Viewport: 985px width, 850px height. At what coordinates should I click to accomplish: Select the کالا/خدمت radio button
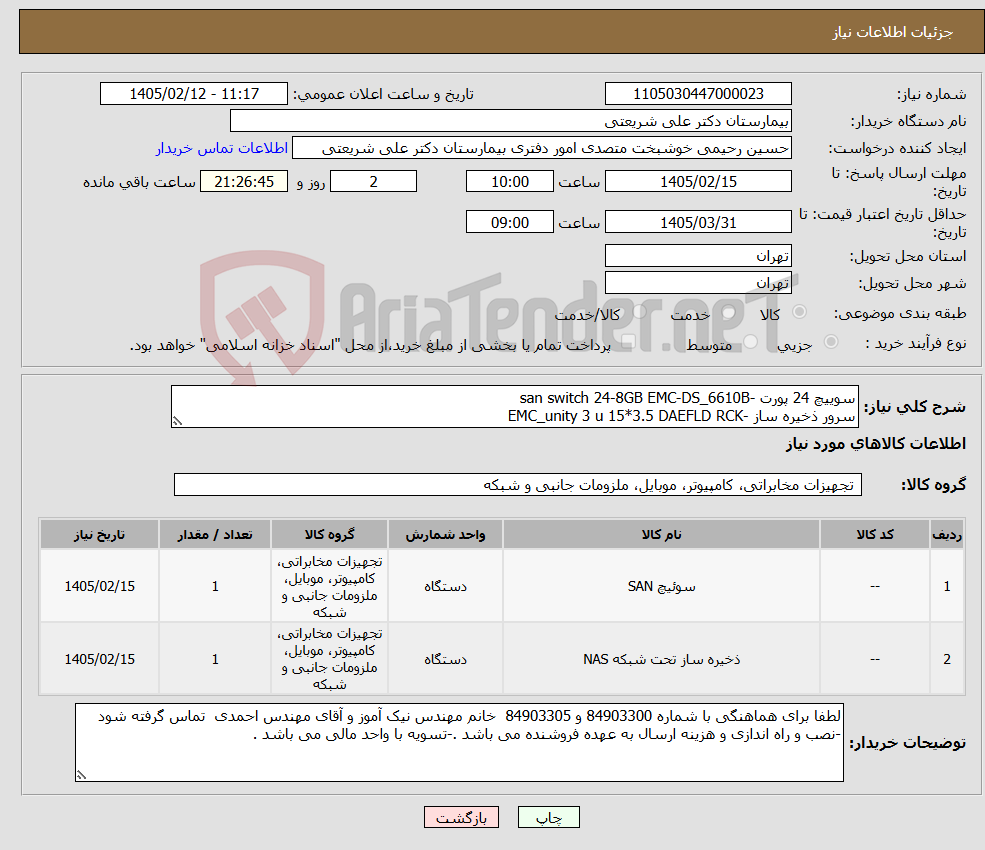(639, 312)
